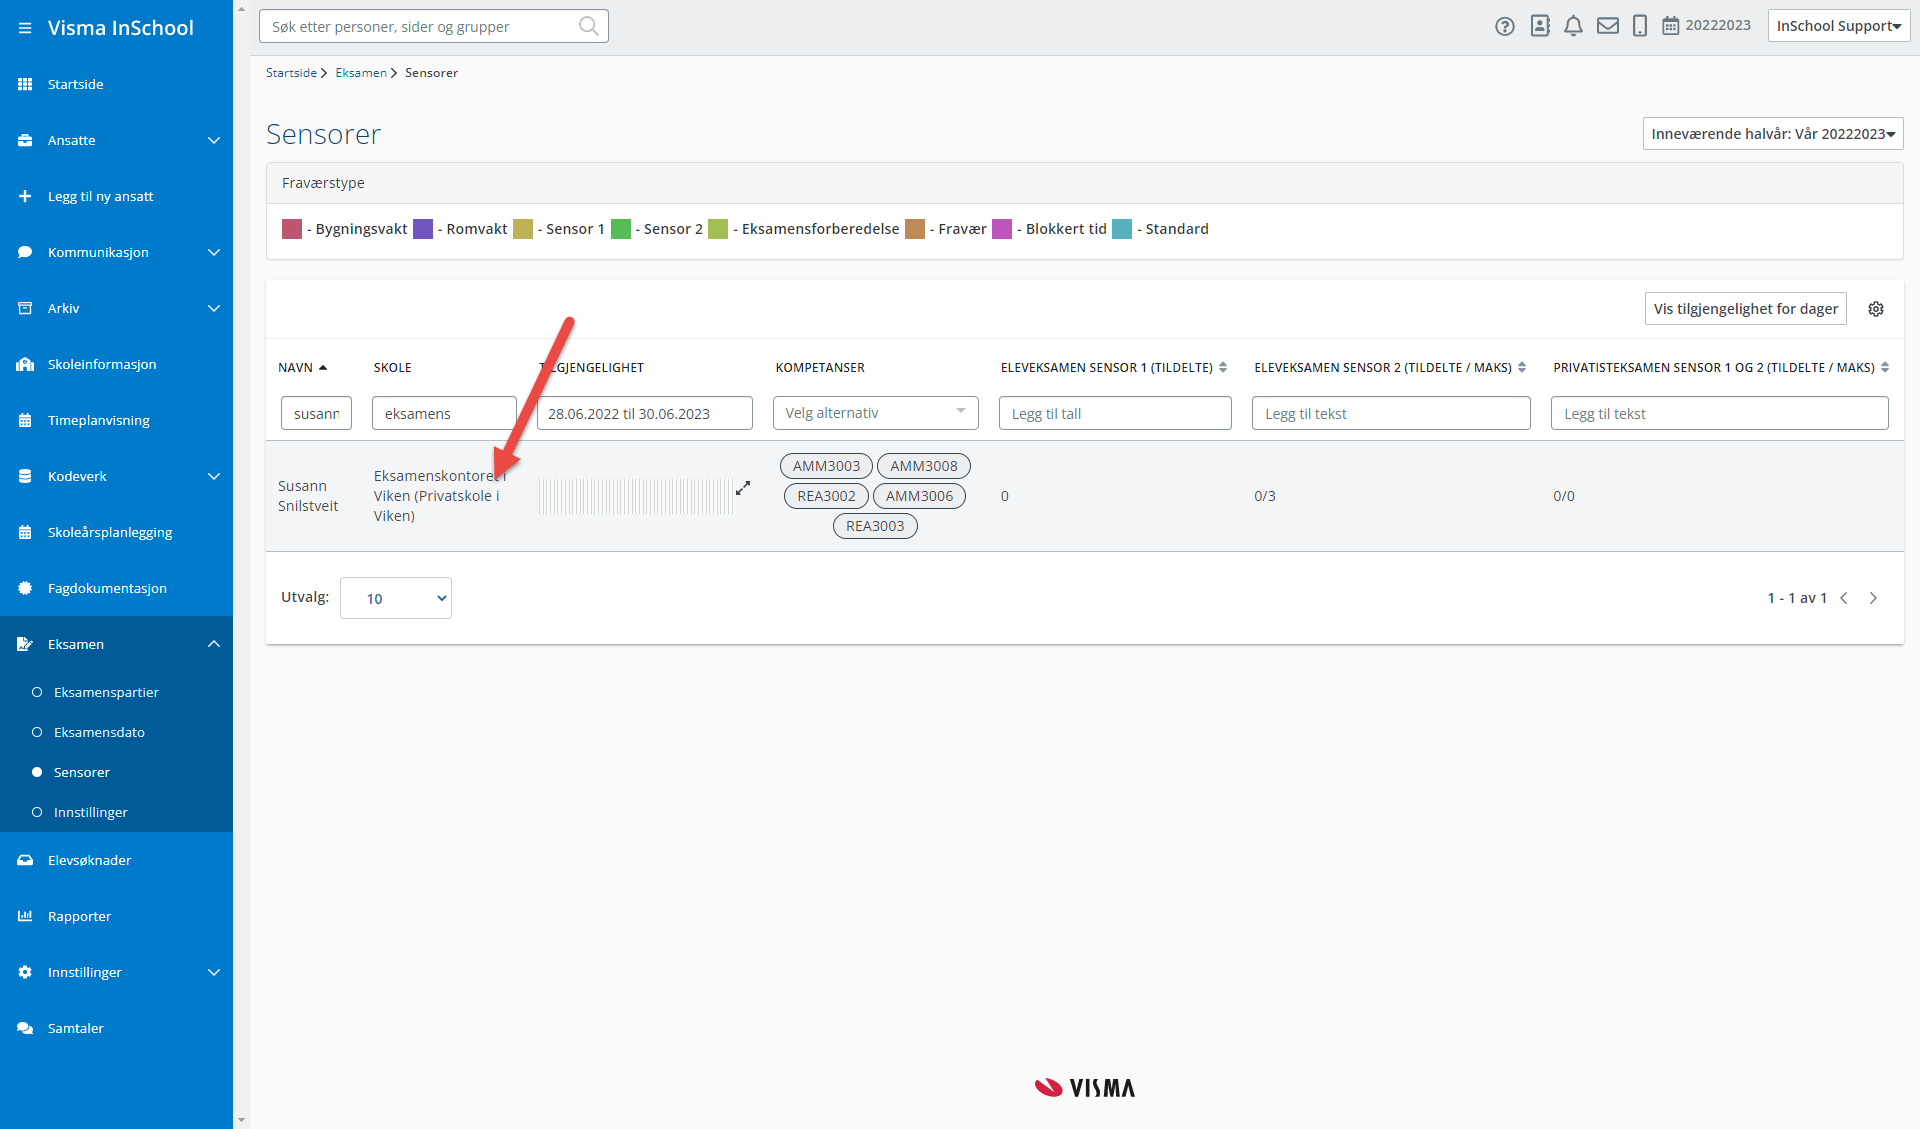Image resolution: width=1920 pixels, height=1129 pixels.
Task: Click Vis tilgjengelighet for dager button
Action: click(1746, 309)
